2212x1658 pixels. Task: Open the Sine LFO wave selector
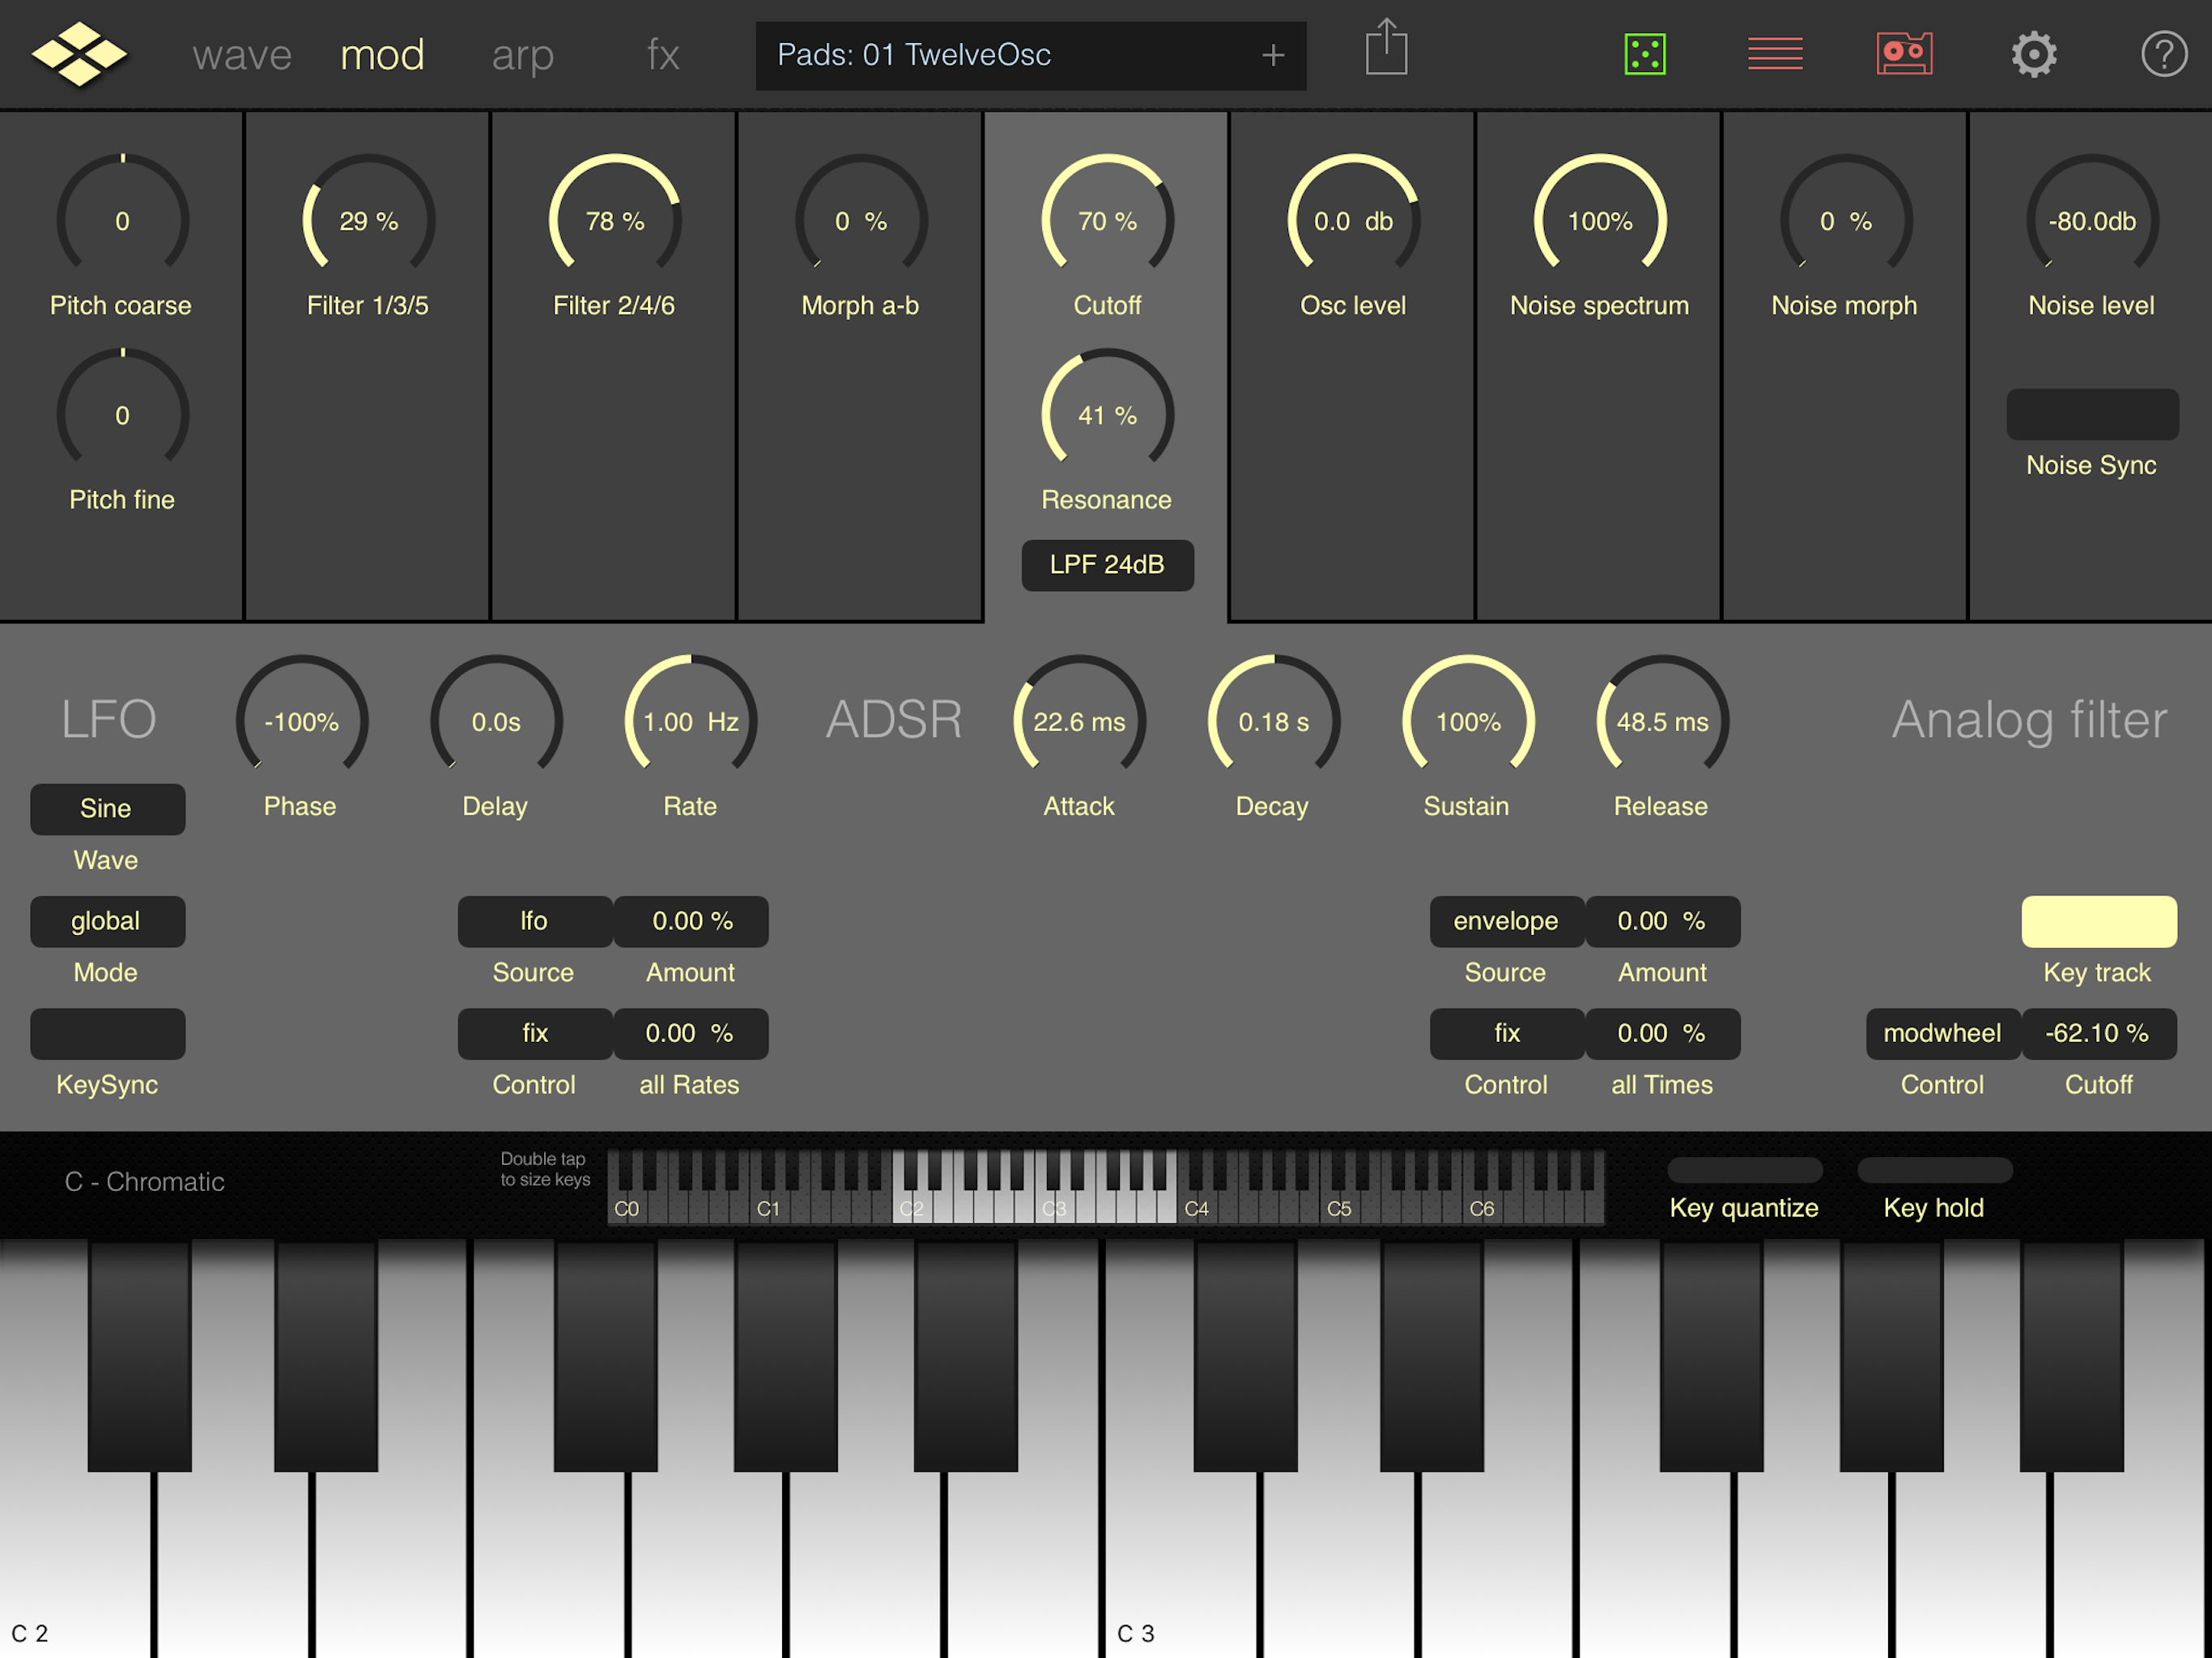point(107,809)
